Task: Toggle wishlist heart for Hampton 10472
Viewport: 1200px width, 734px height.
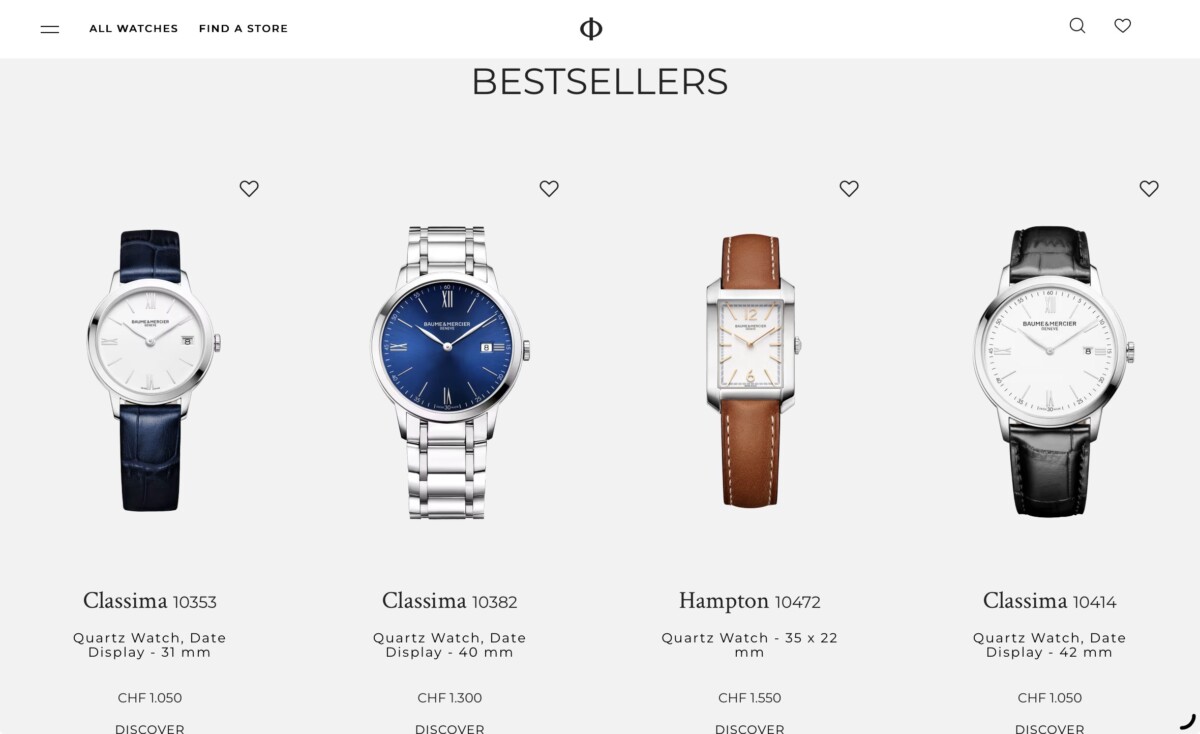Action: point(849,188)
